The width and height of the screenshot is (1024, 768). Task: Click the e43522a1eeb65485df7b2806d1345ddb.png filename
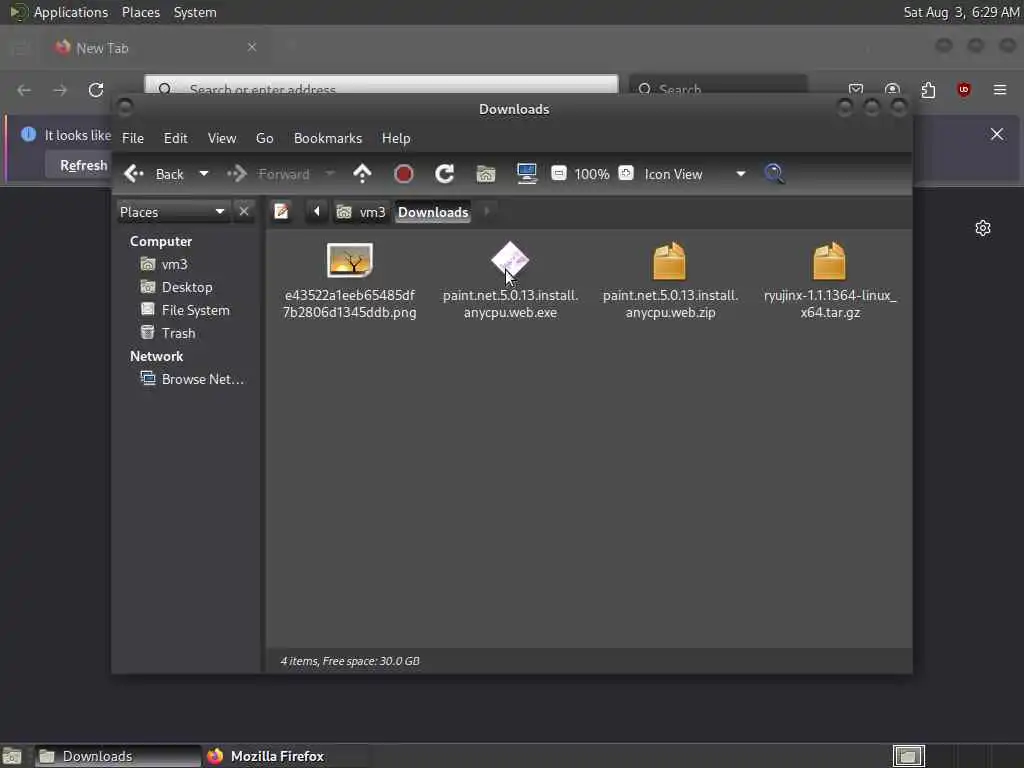click(350, 304)
